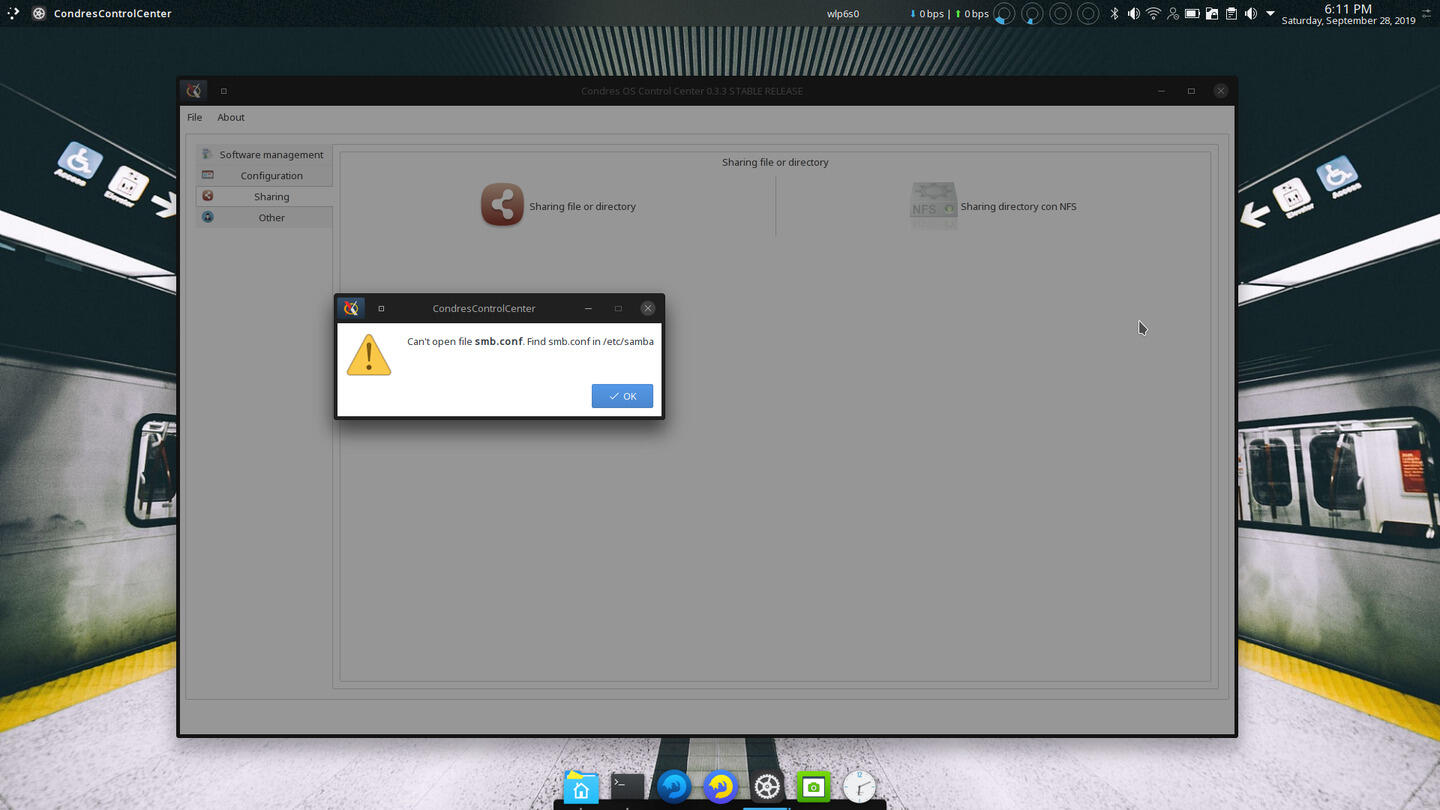Select Software management in sidebar
The height and width of the screenshot is (810, 1440).
coord(264,154)
